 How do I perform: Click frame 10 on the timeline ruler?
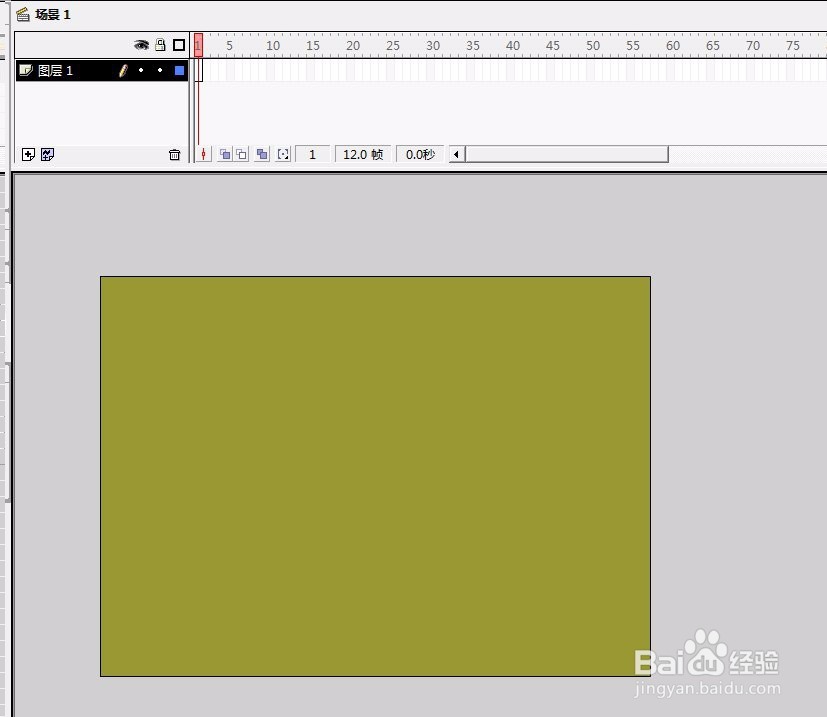[273, 45]
